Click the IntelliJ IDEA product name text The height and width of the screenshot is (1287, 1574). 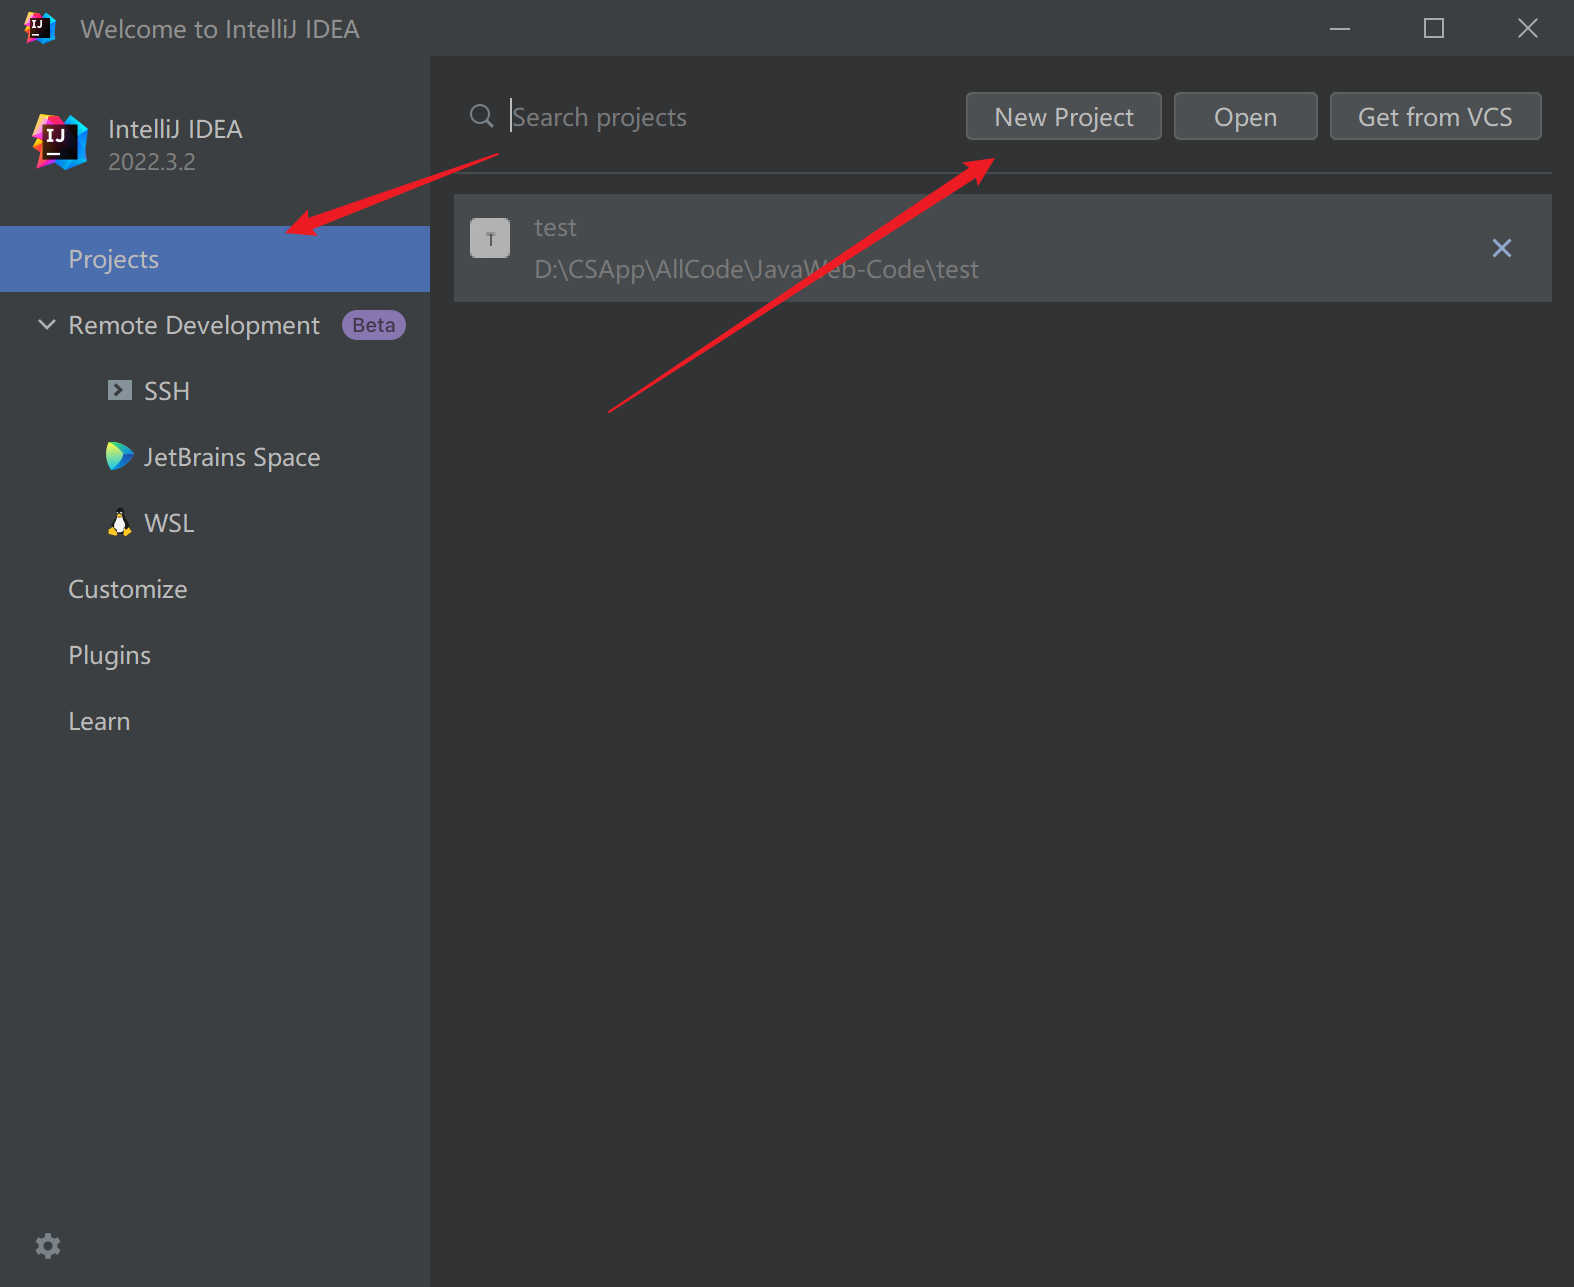click(175, 129)
